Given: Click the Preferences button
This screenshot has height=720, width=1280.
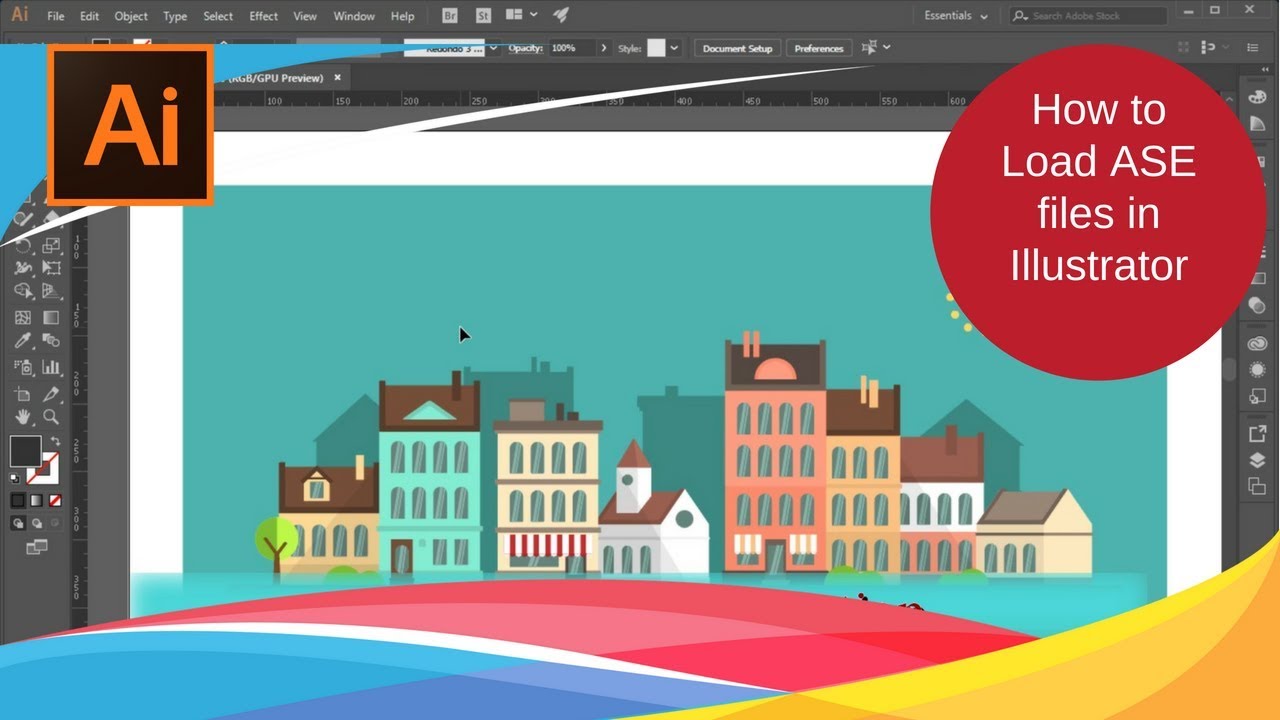Looking at the screenshot, I should point(819,48).
